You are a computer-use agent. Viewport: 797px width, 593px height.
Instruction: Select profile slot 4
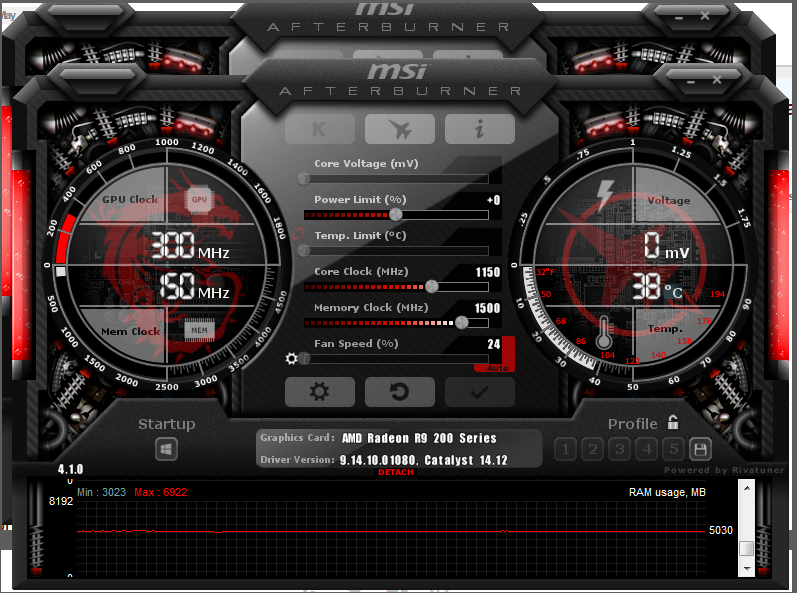(647, 449)
